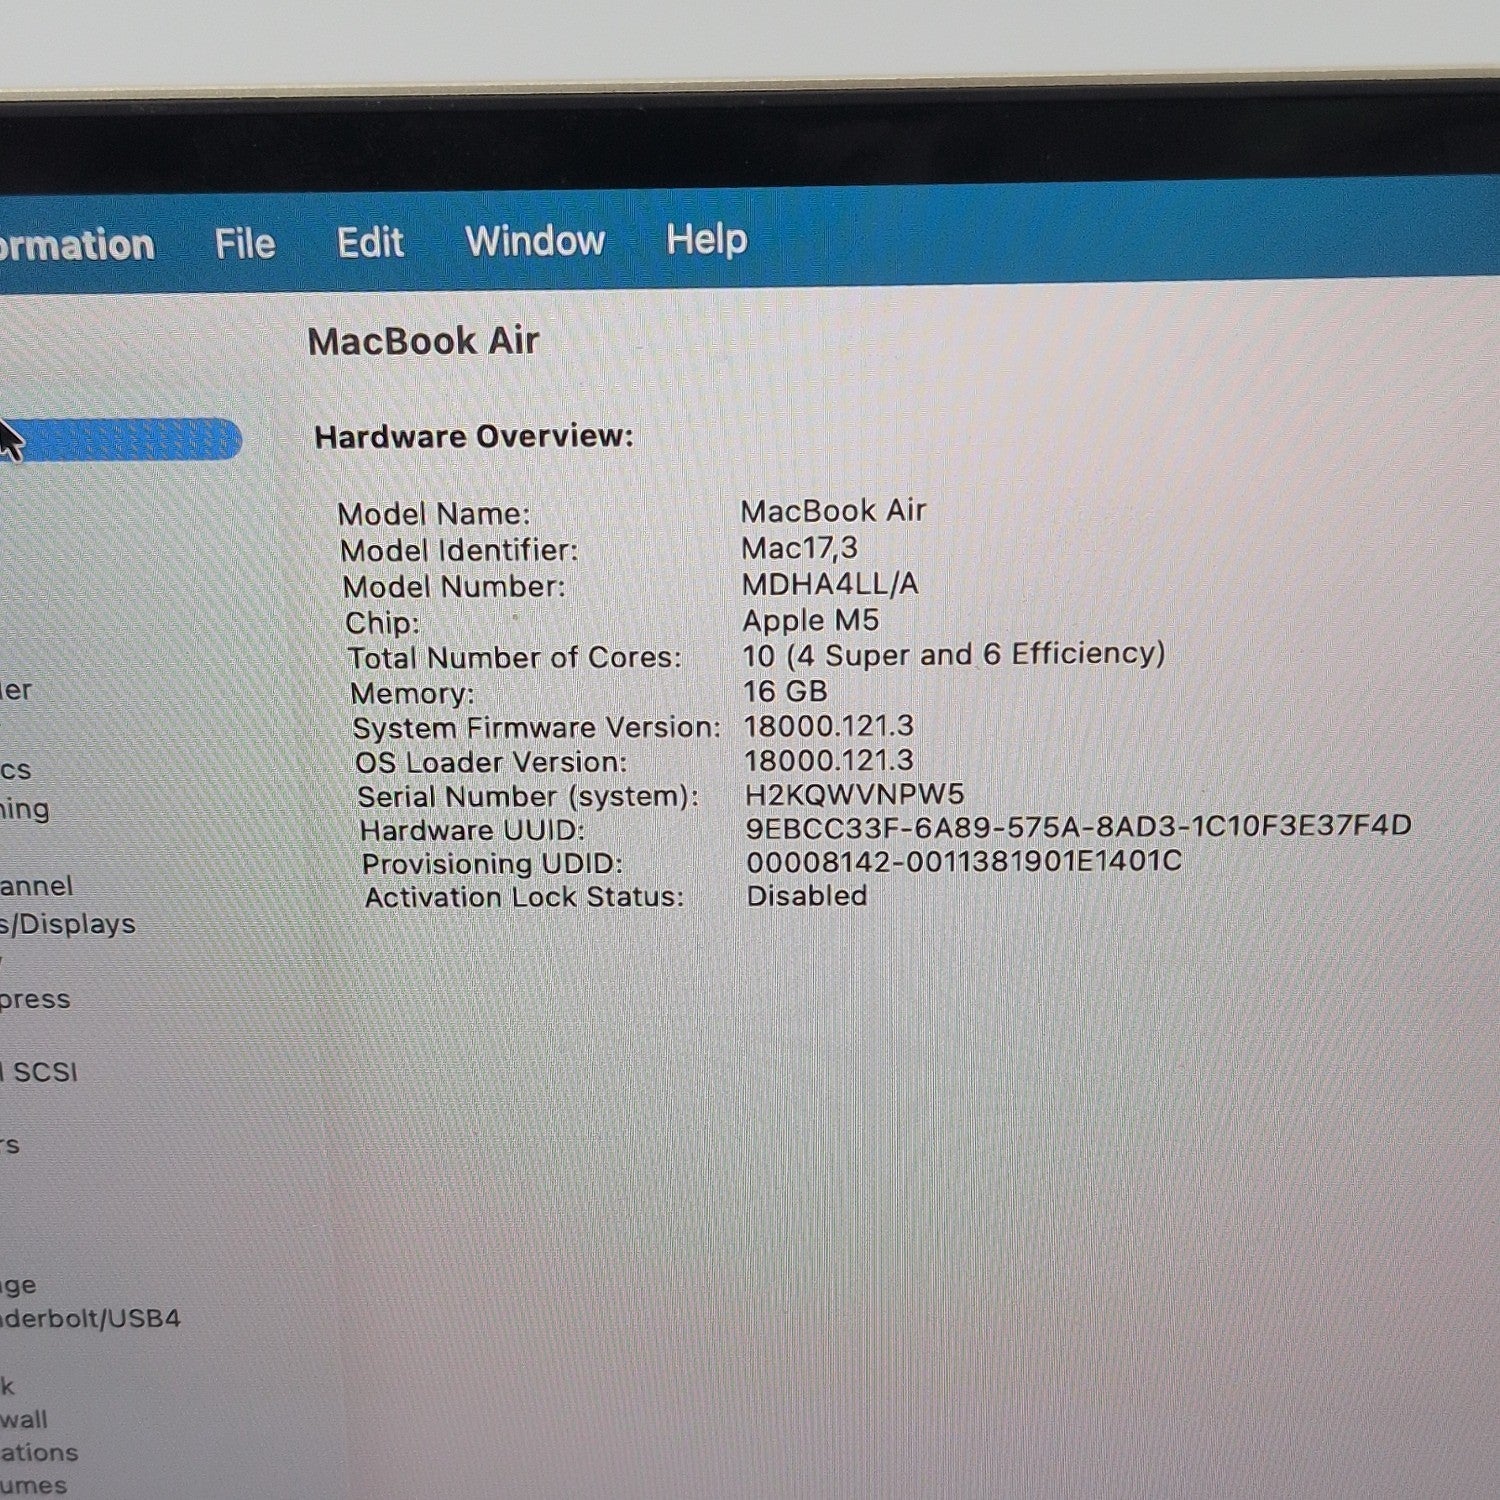Open the Help menu

coord(707,239)
